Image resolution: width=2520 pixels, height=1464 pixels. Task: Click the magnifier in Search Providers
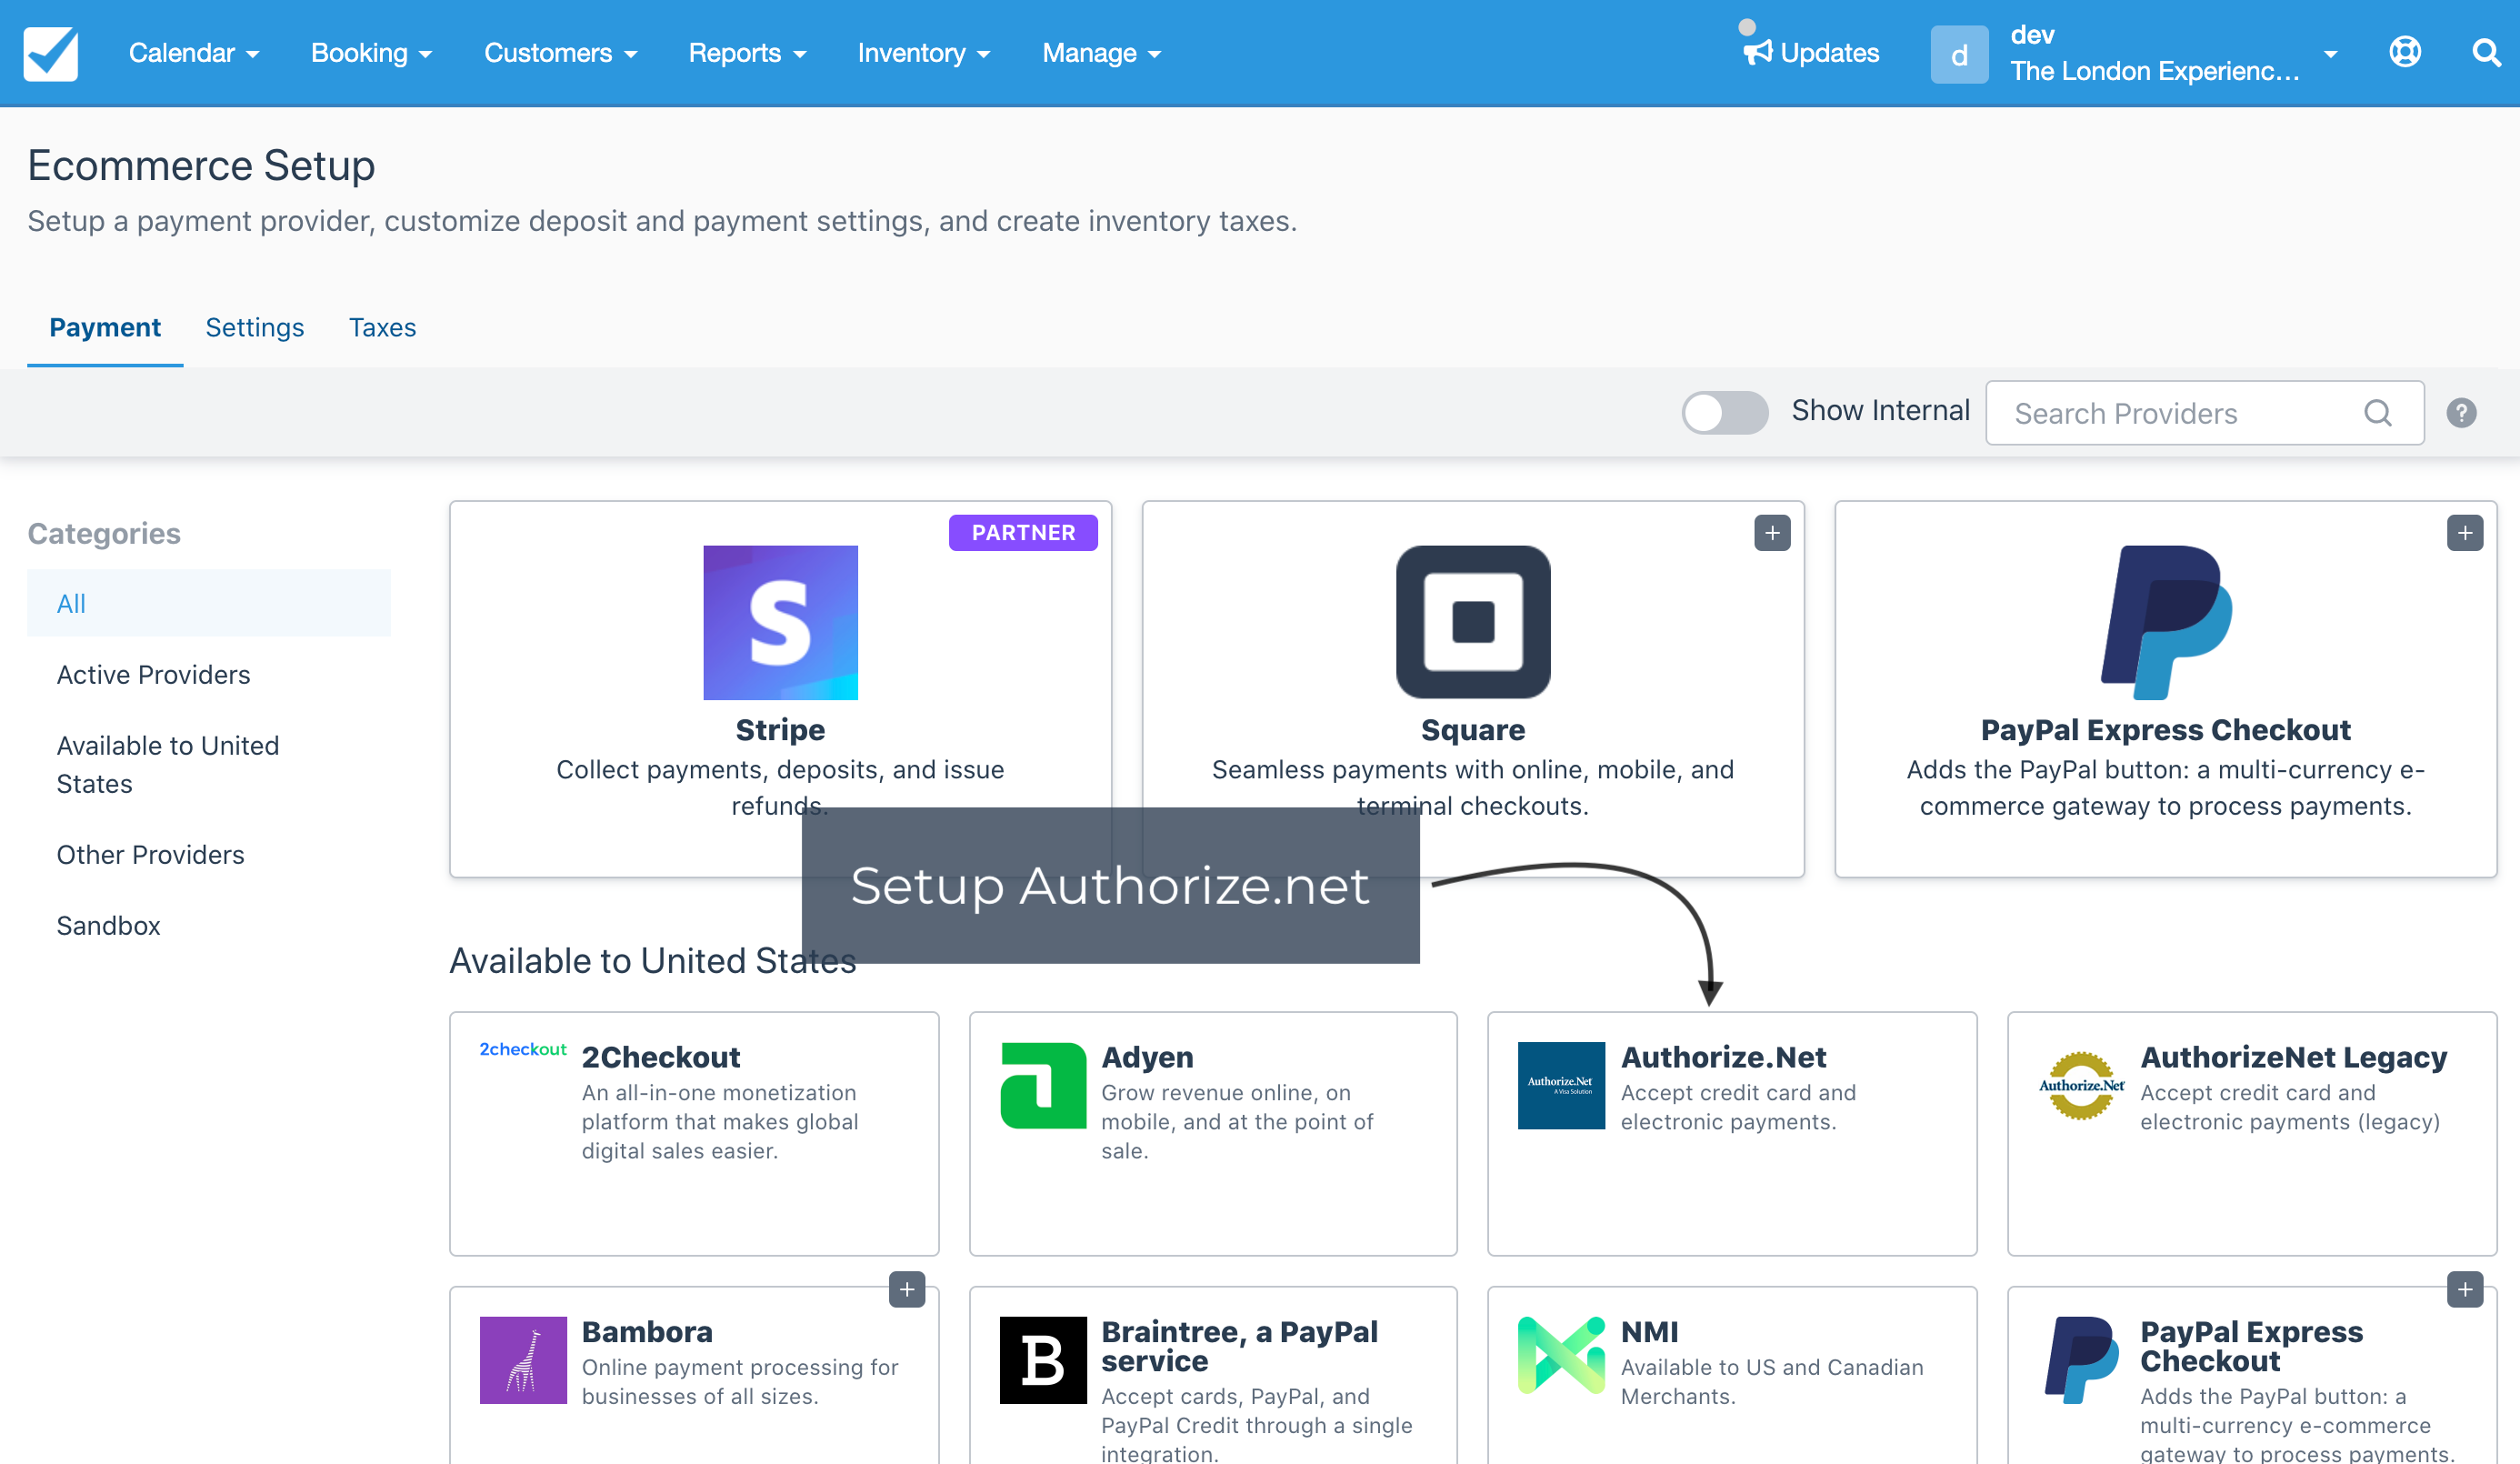[x=2378, y=413]
